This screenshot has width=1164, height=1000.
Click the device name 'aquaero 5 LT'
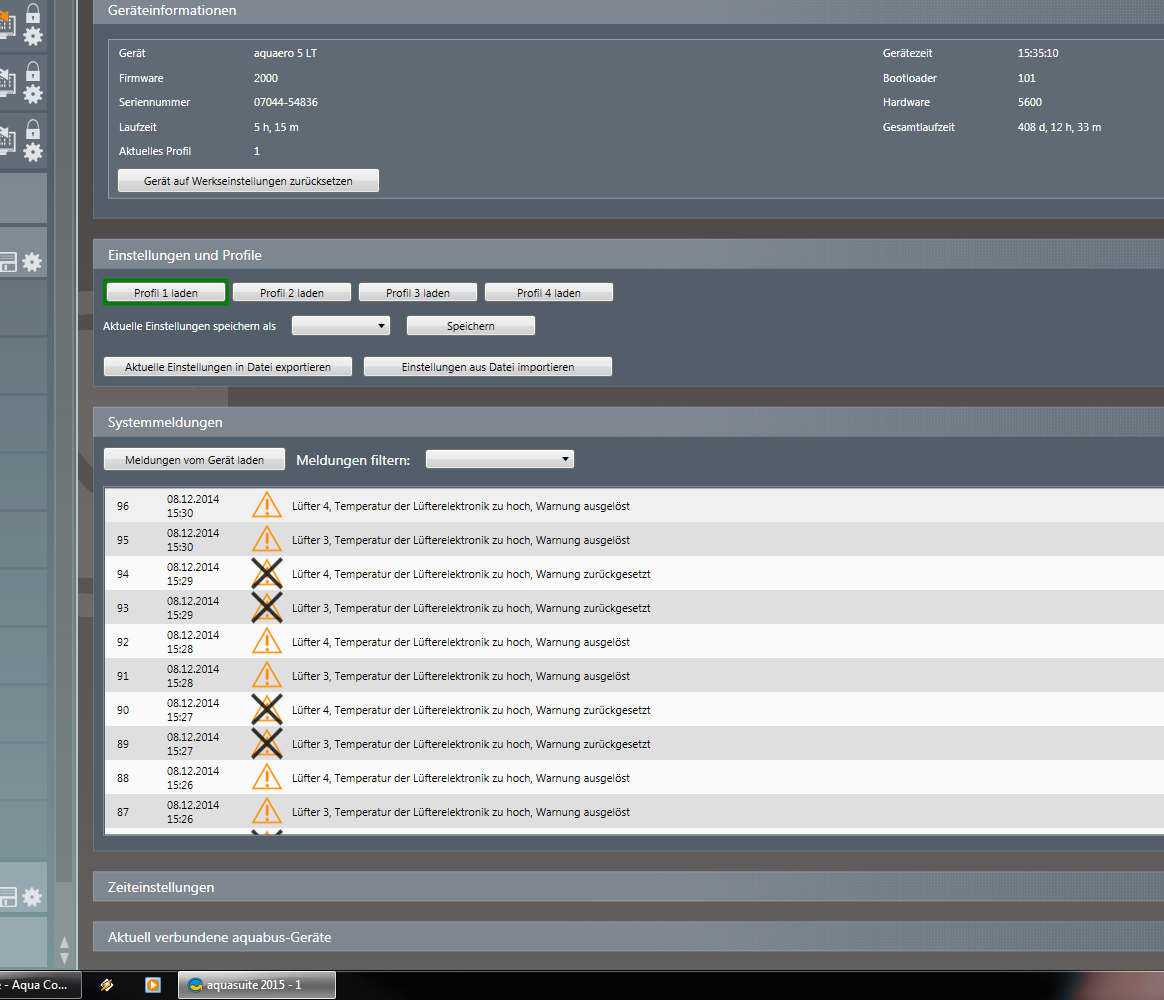[x=285, y=53]
